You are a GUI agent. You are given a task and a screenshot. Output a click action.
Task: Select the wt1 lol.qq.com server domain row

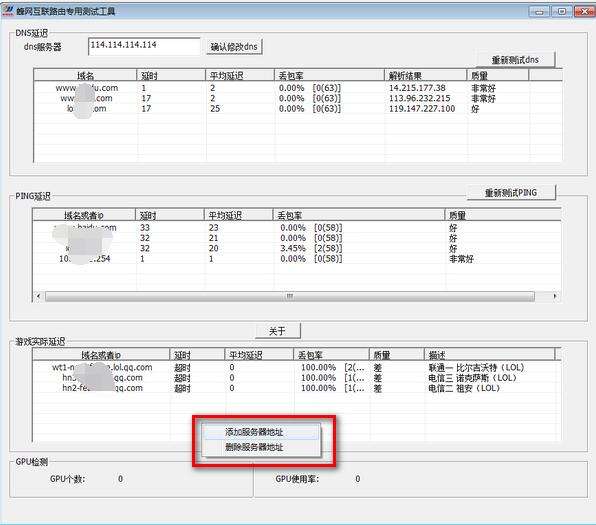click(102, 368)
